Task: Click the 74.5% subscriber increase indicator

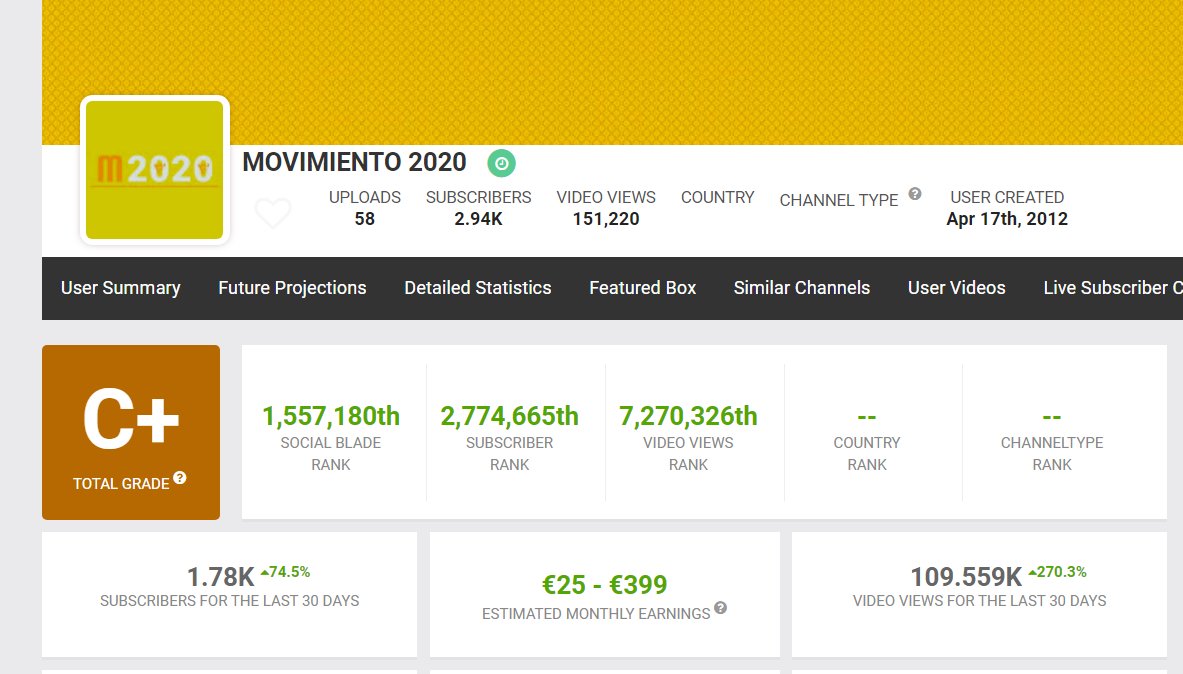Action: [285, 572]
